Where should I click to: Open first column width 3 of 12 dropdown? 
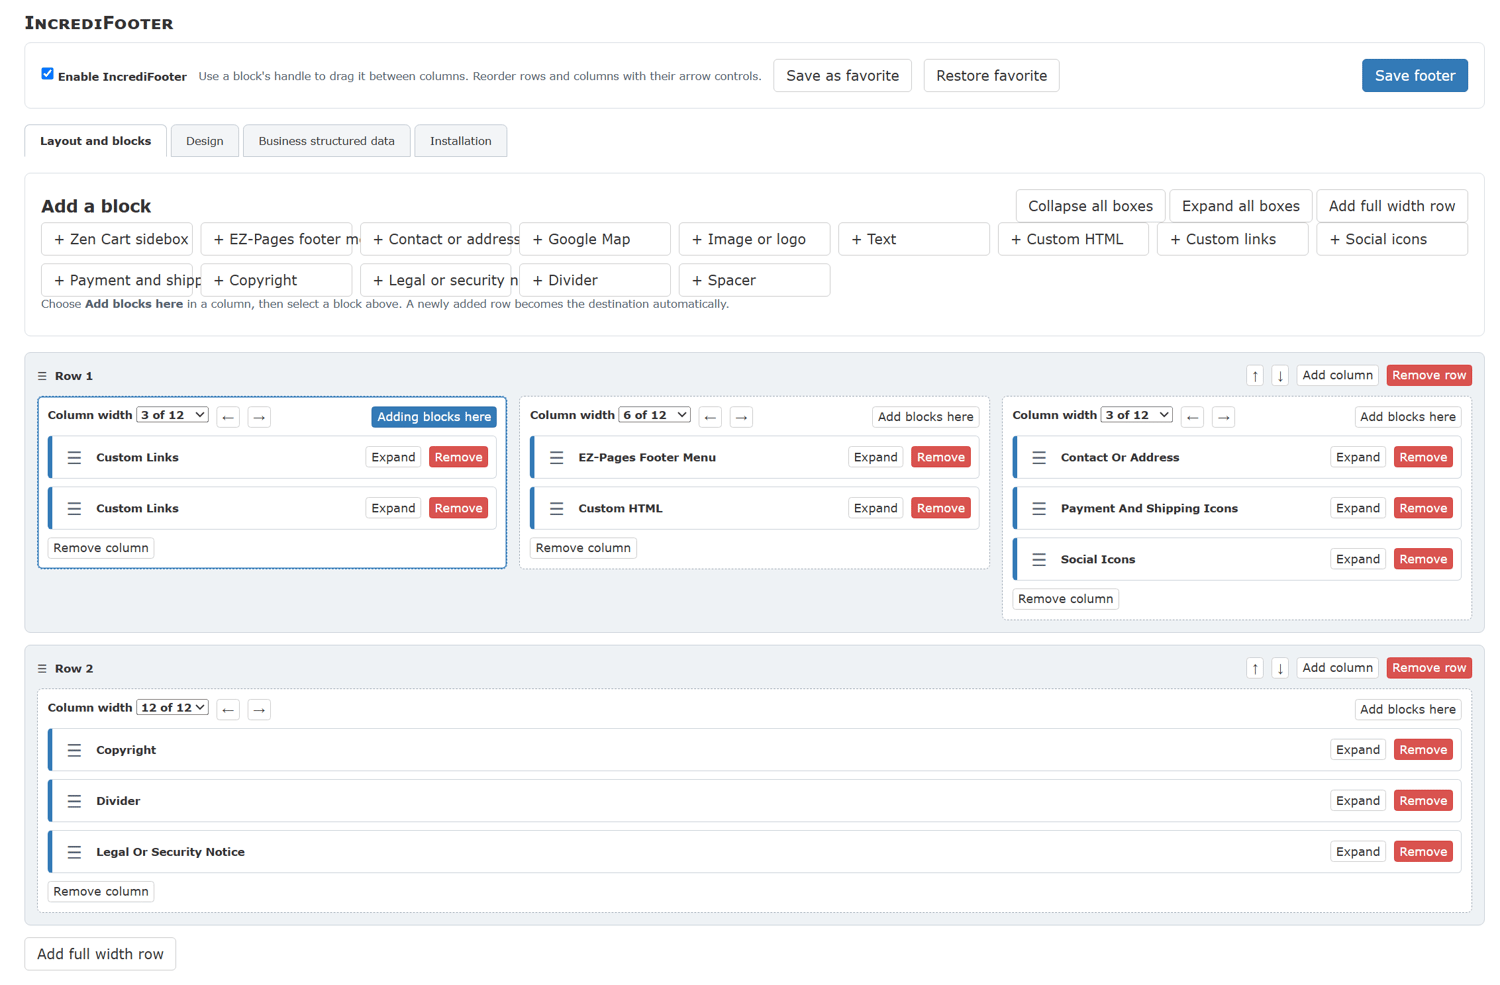[172, 415]
